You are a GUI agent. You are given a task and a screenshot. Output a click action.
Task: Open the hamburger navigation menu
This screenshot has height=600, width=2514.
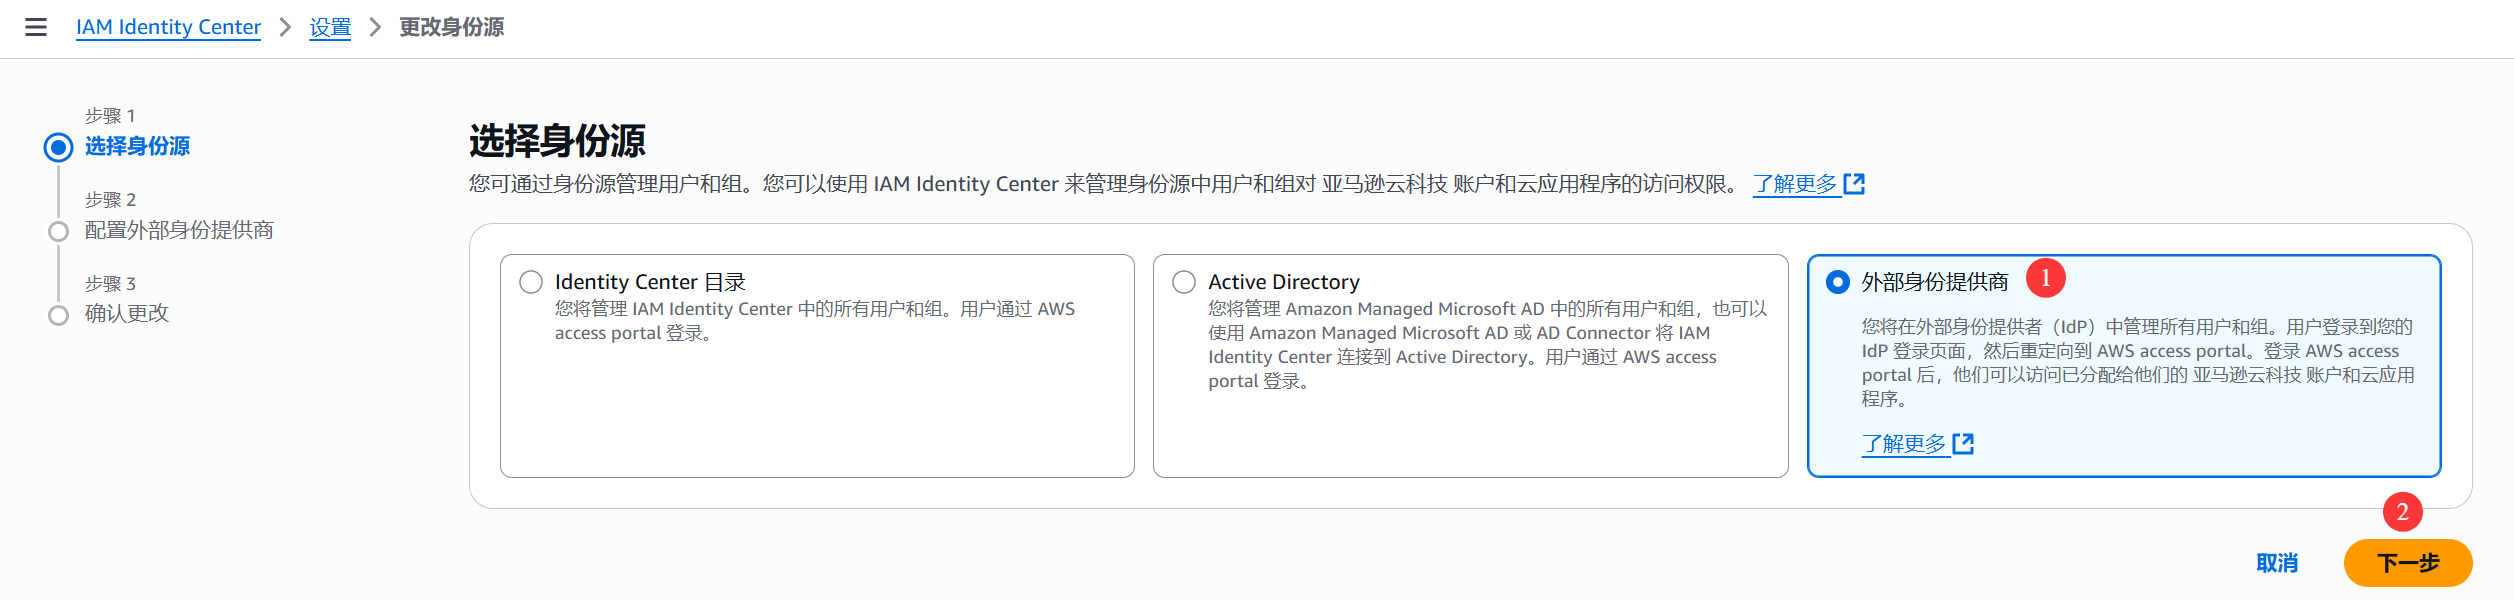tap(36, 27)
